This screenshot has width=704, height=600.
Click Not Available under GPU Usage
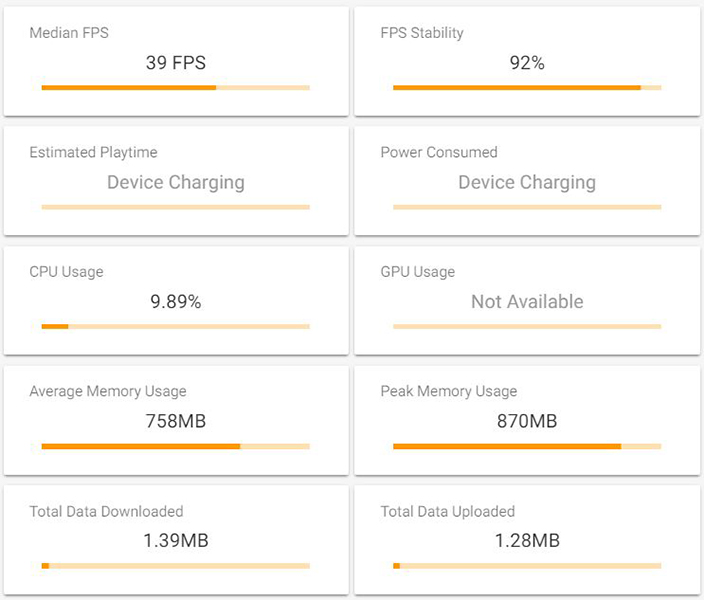[527, 301]
